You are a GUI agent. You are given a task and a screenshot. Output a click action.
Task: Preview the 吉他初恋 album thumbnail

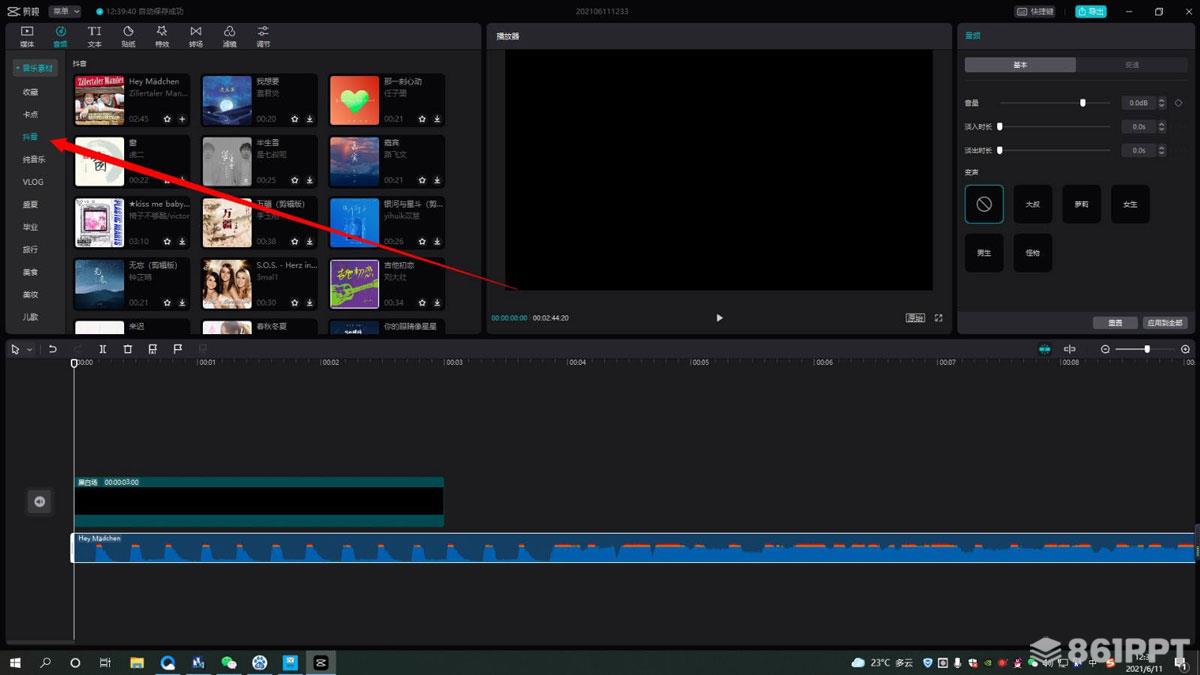click(x=355, y=284)
